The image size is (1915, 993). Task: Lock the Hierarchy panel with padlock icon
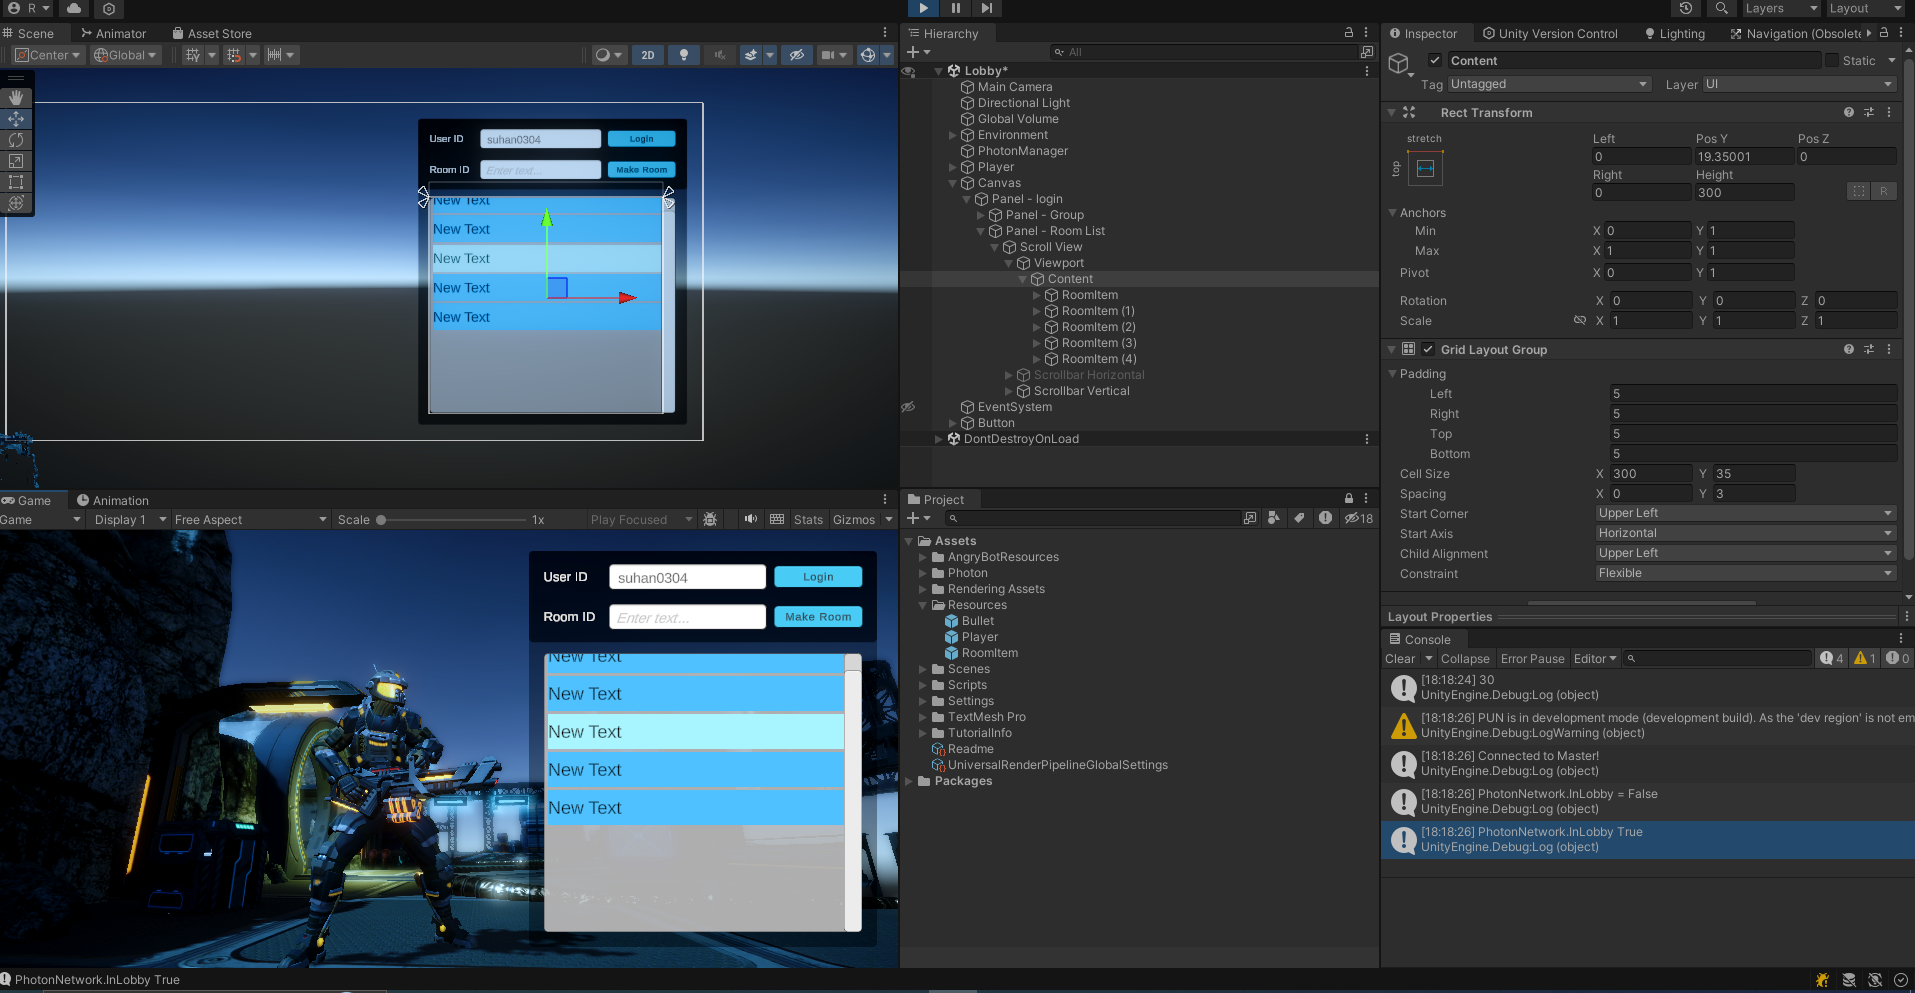pos(1349,33)
